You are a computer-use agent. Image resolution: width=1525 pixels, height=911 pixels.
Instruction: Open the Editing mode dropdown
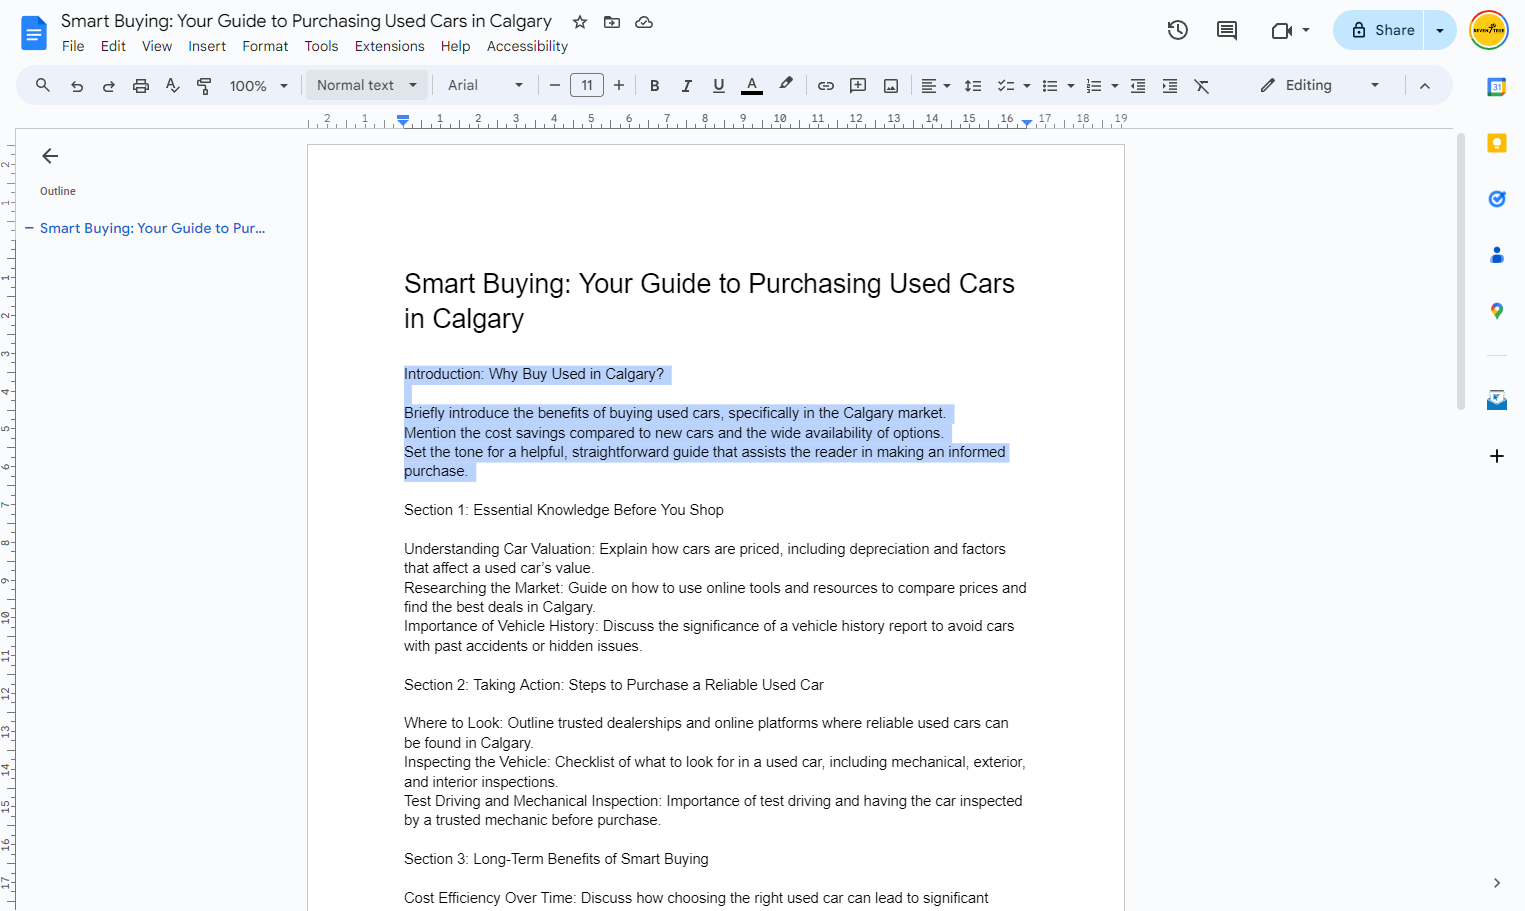(x=1320, y=86)
